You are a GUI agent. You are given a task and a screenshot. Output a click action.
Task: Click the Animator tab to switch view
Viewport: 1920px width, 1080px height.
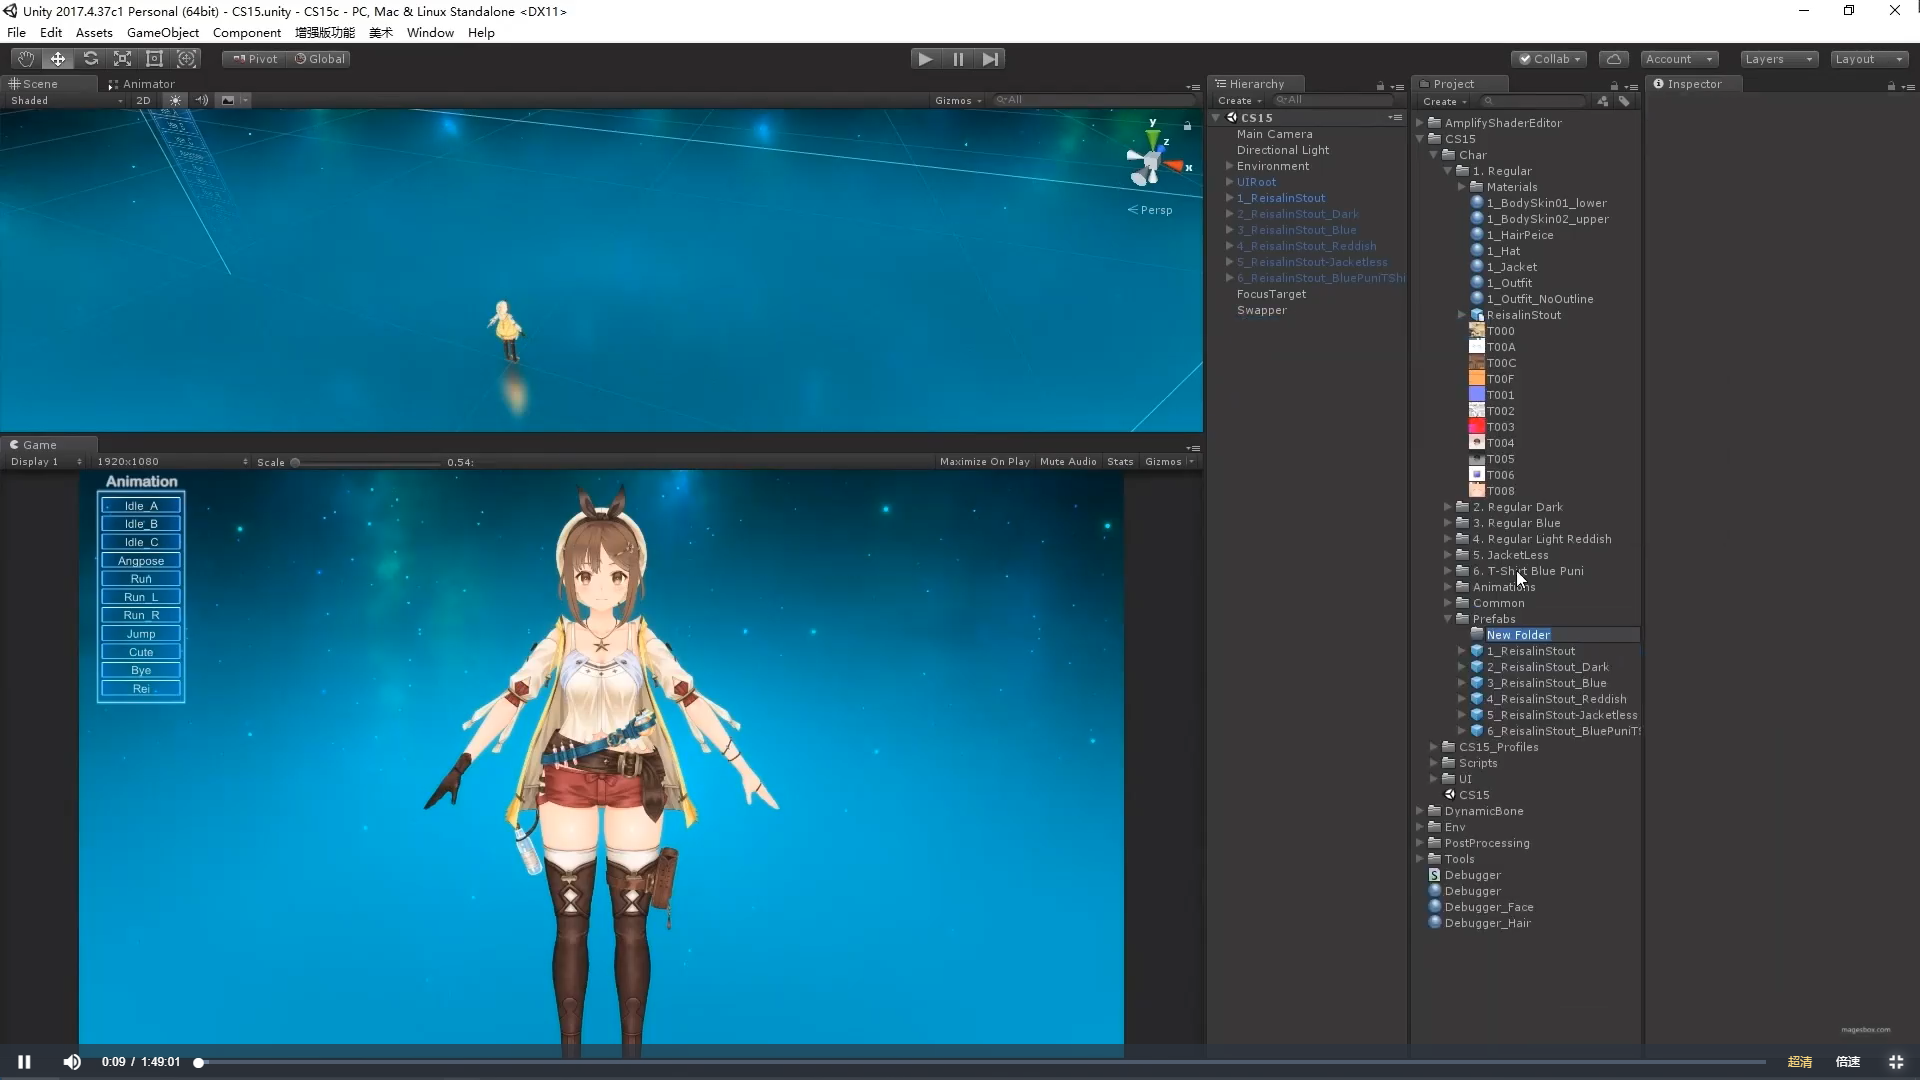tap(148, 82)
